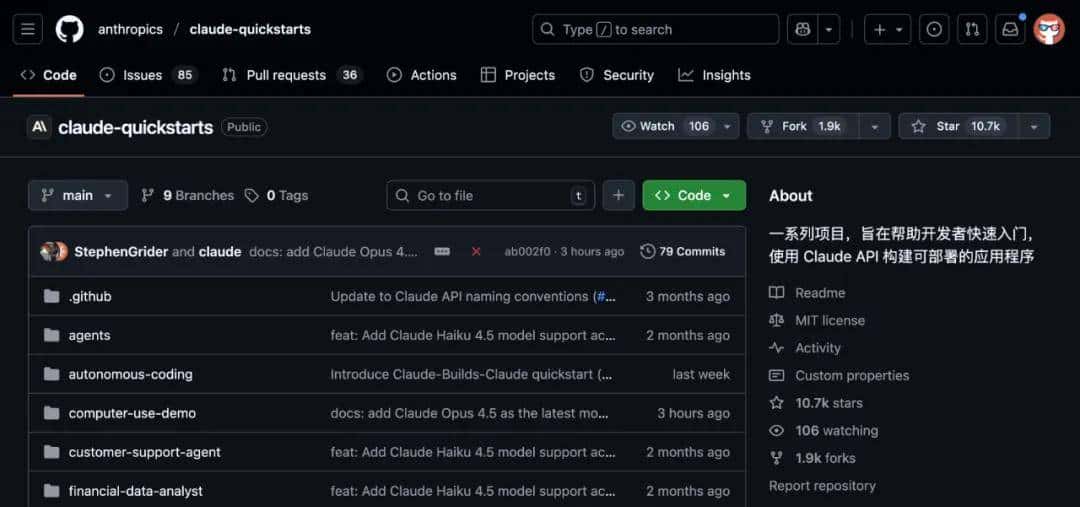Viewport: 1080px width, 507px height.
Task: Open the notifications inbox
Action: pos(1010,30)
